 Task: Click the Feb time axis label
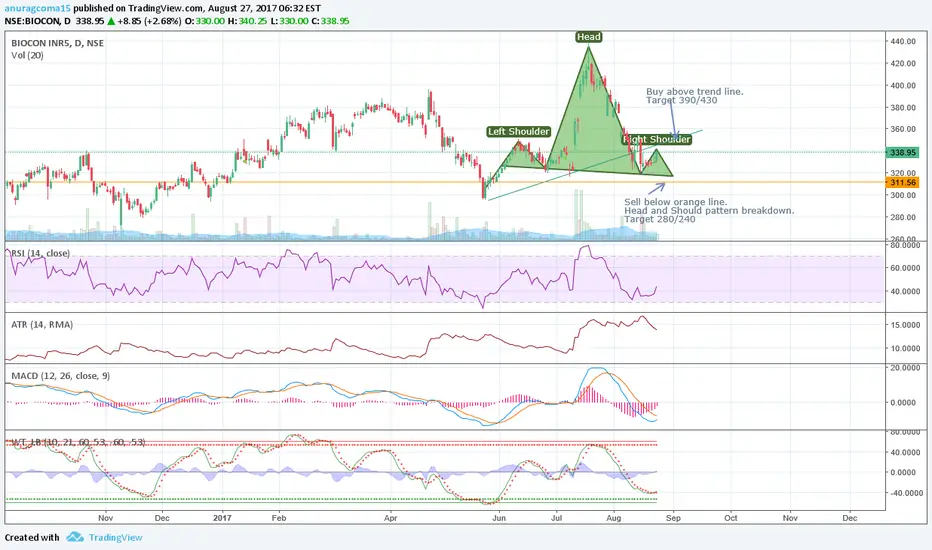point(279,518)
